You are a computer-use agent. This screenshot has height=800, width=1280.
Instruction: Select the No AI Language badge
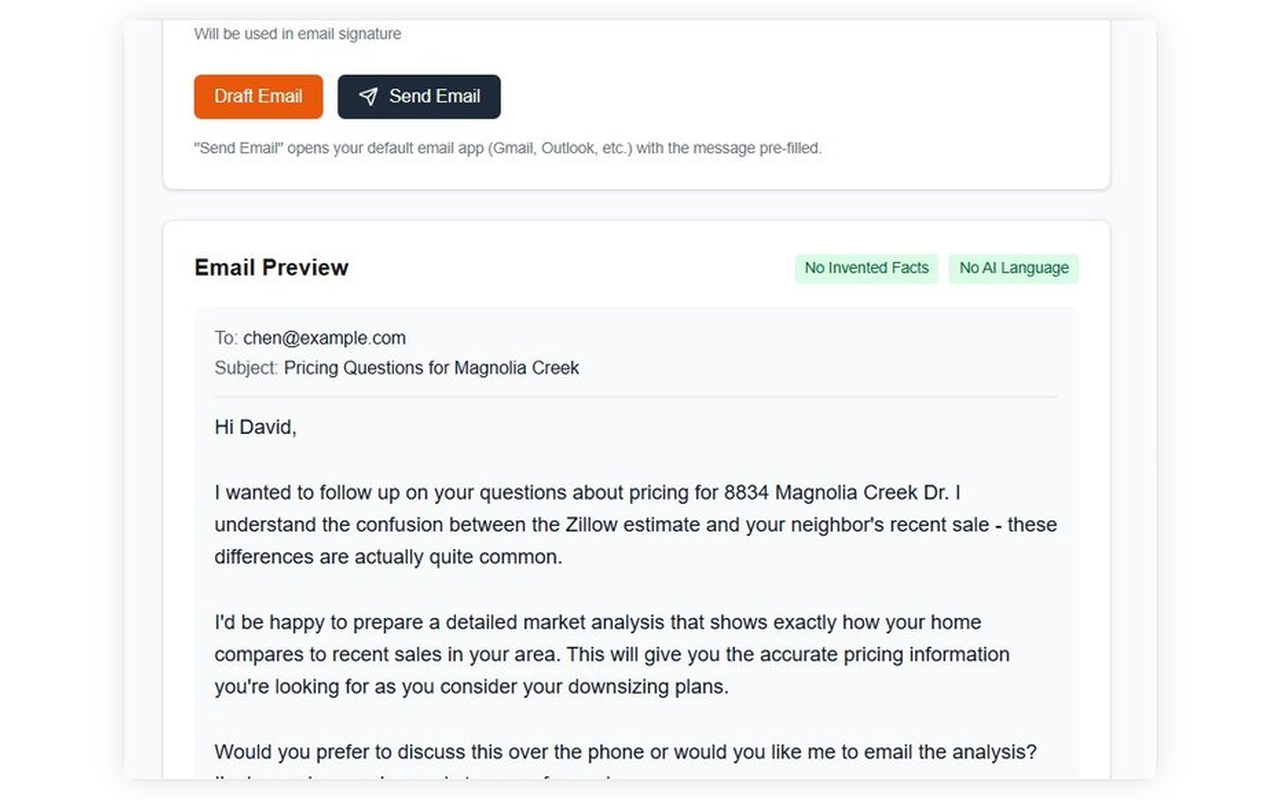coord(1013,268)
